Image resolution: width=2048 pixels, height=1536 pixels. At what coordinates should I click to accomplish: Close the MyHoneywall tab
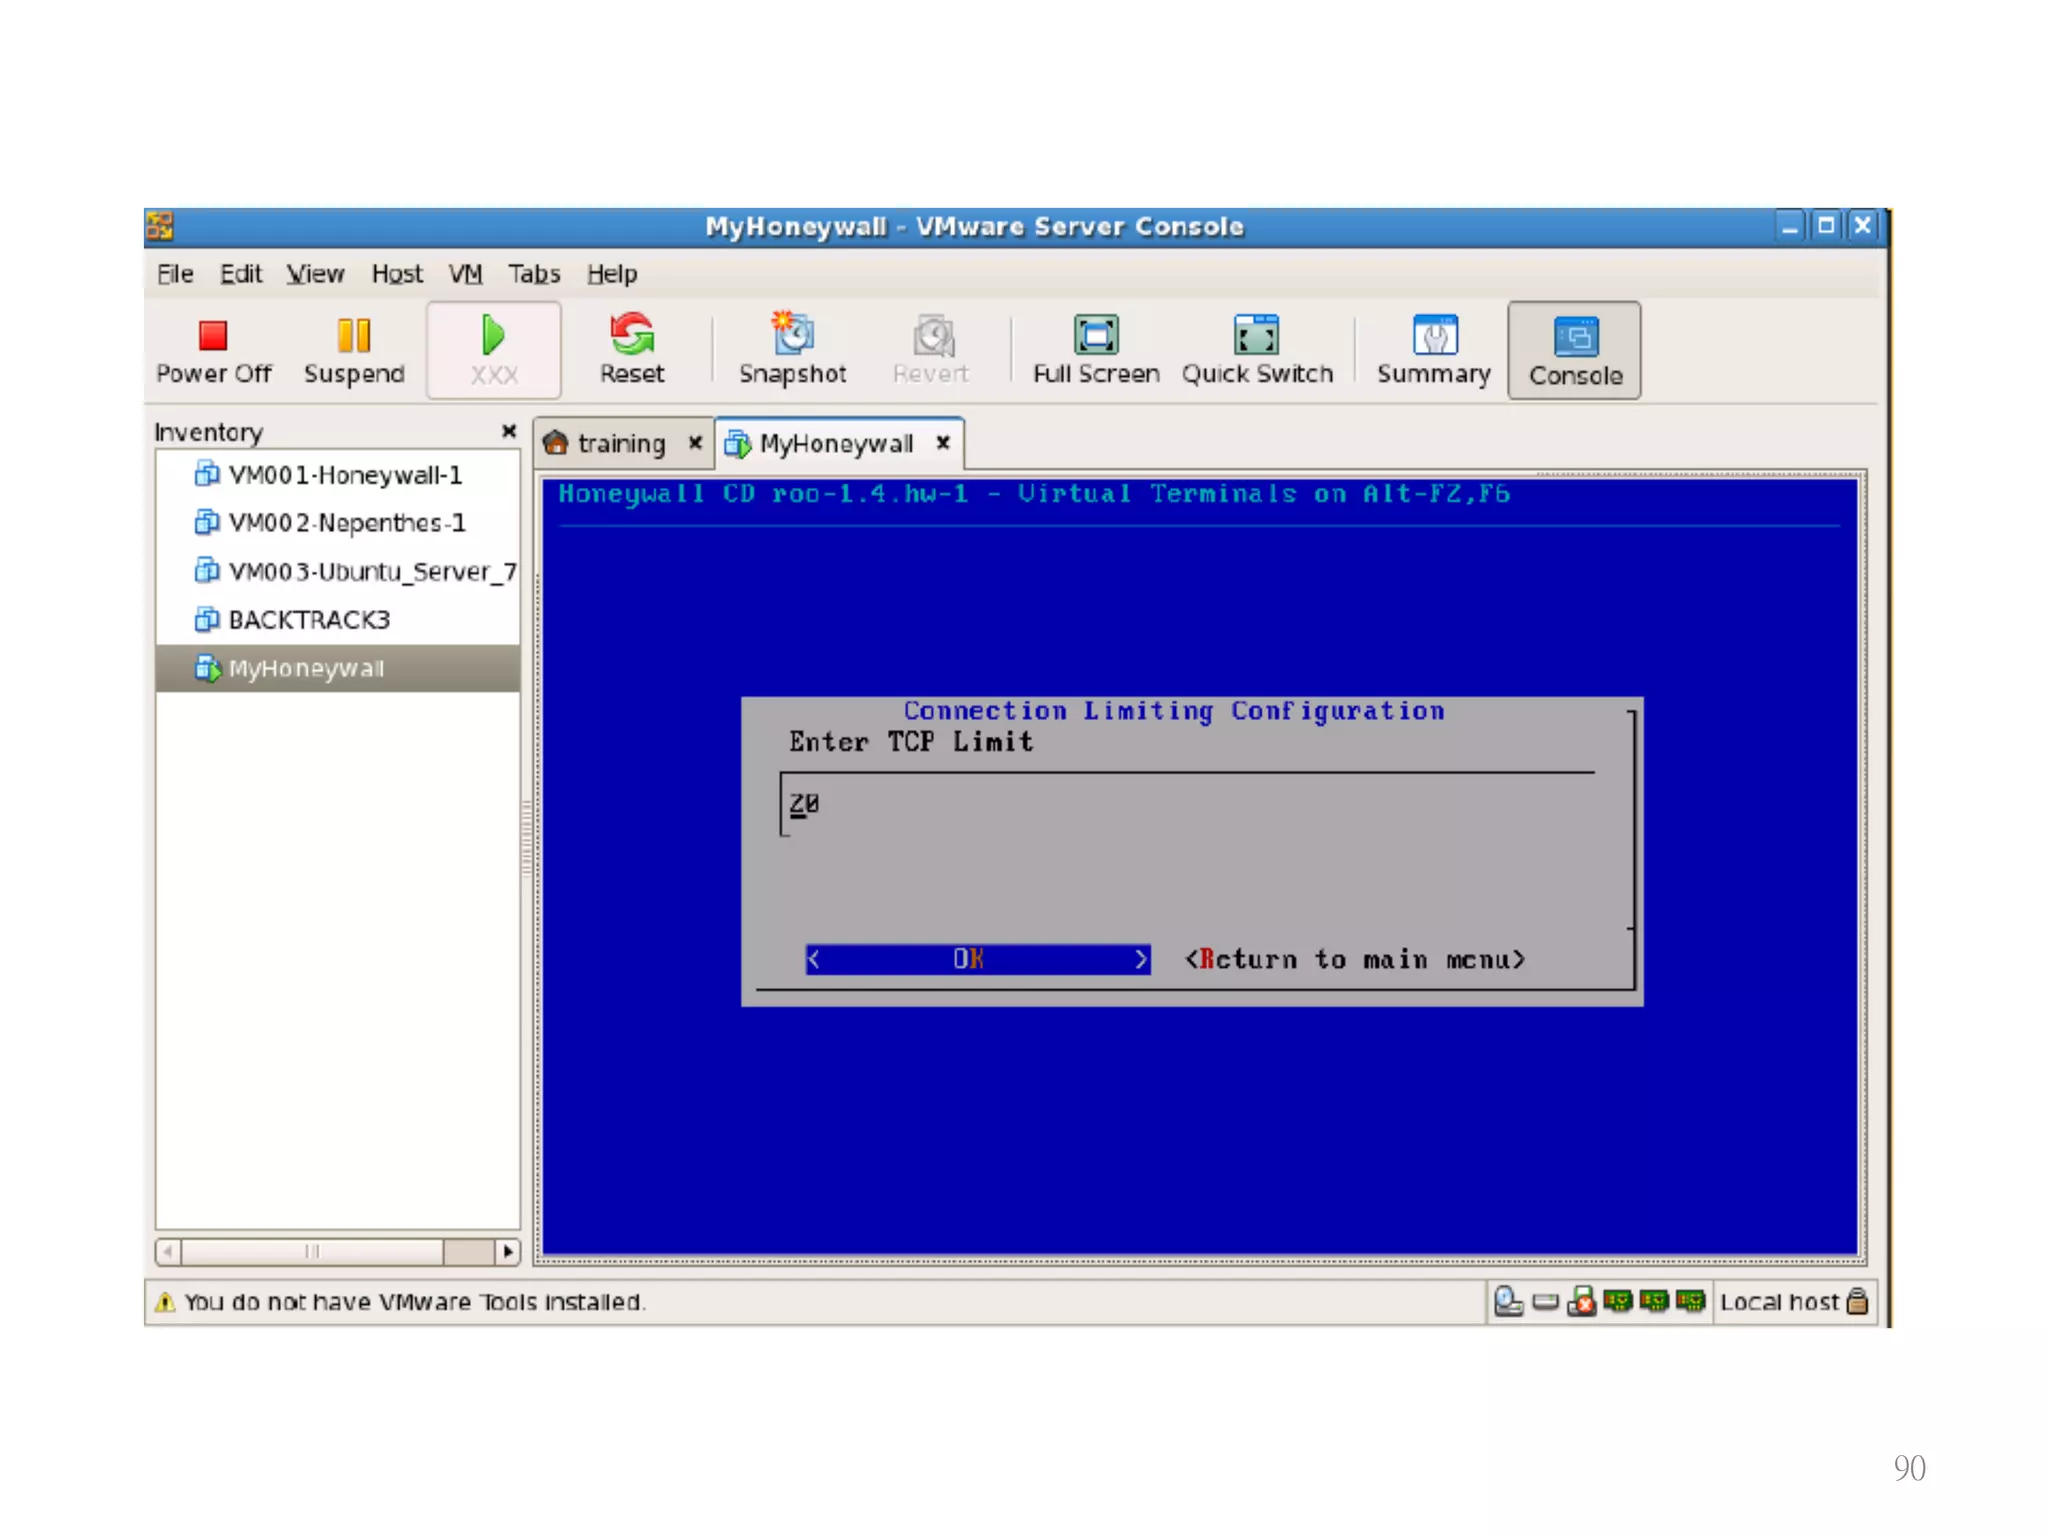(943, 442)
